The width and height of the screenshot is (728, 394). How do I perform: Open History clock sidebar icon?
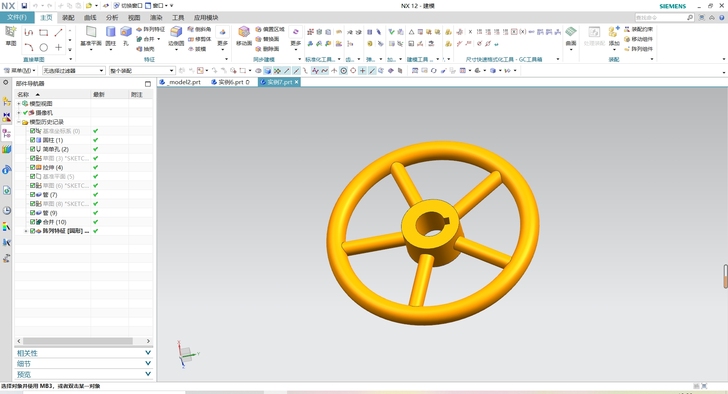pos(6,210)
